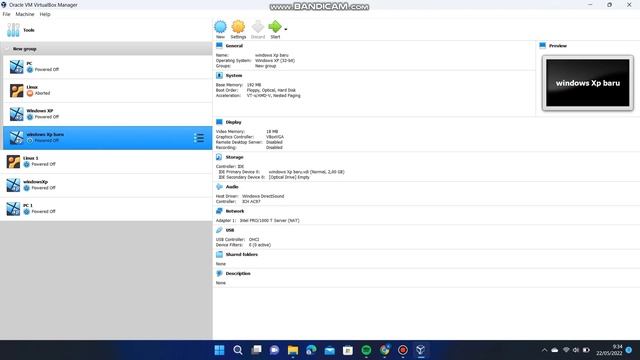Screen dimensions: 640x360
Task: Select the aborted Linux machine
Action: (107, 90)
